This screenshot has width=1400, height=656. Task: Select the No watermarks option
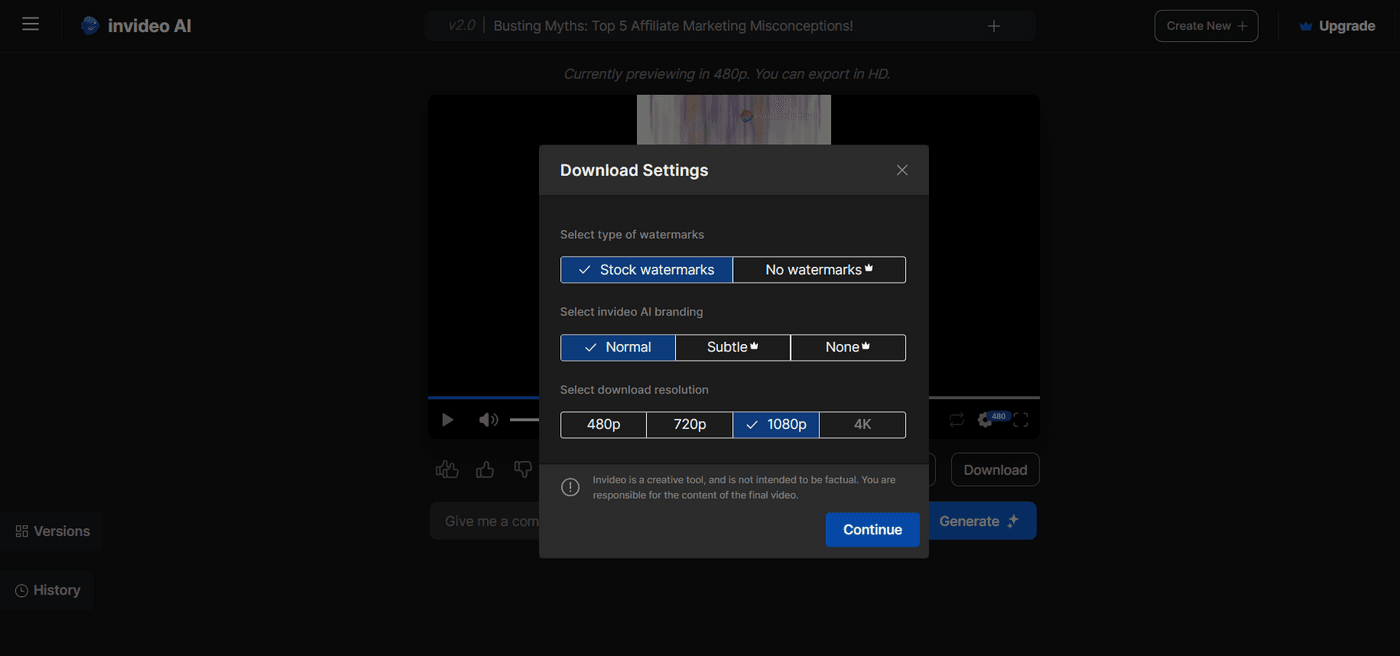click(818, 269)
